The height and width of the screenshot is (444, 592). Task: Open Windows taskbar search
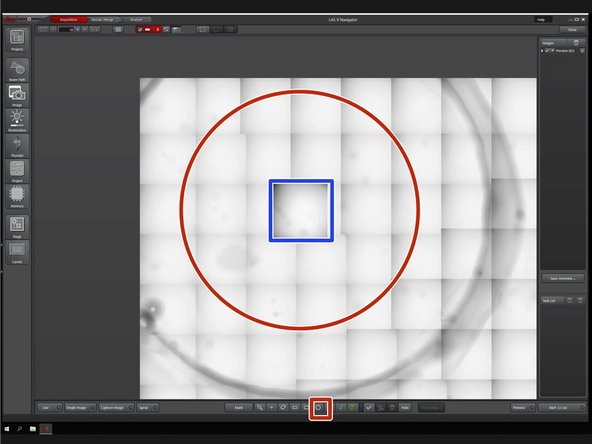coord(20,429)
